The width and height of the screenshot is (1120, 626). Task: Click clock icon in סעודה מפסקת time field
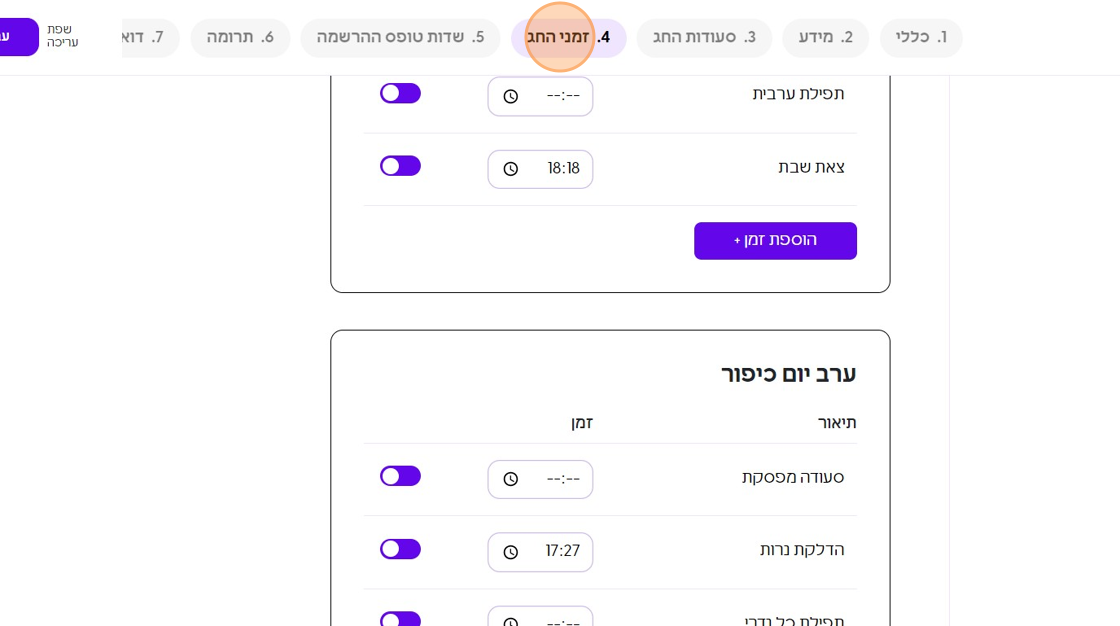[x=511, y=479]
